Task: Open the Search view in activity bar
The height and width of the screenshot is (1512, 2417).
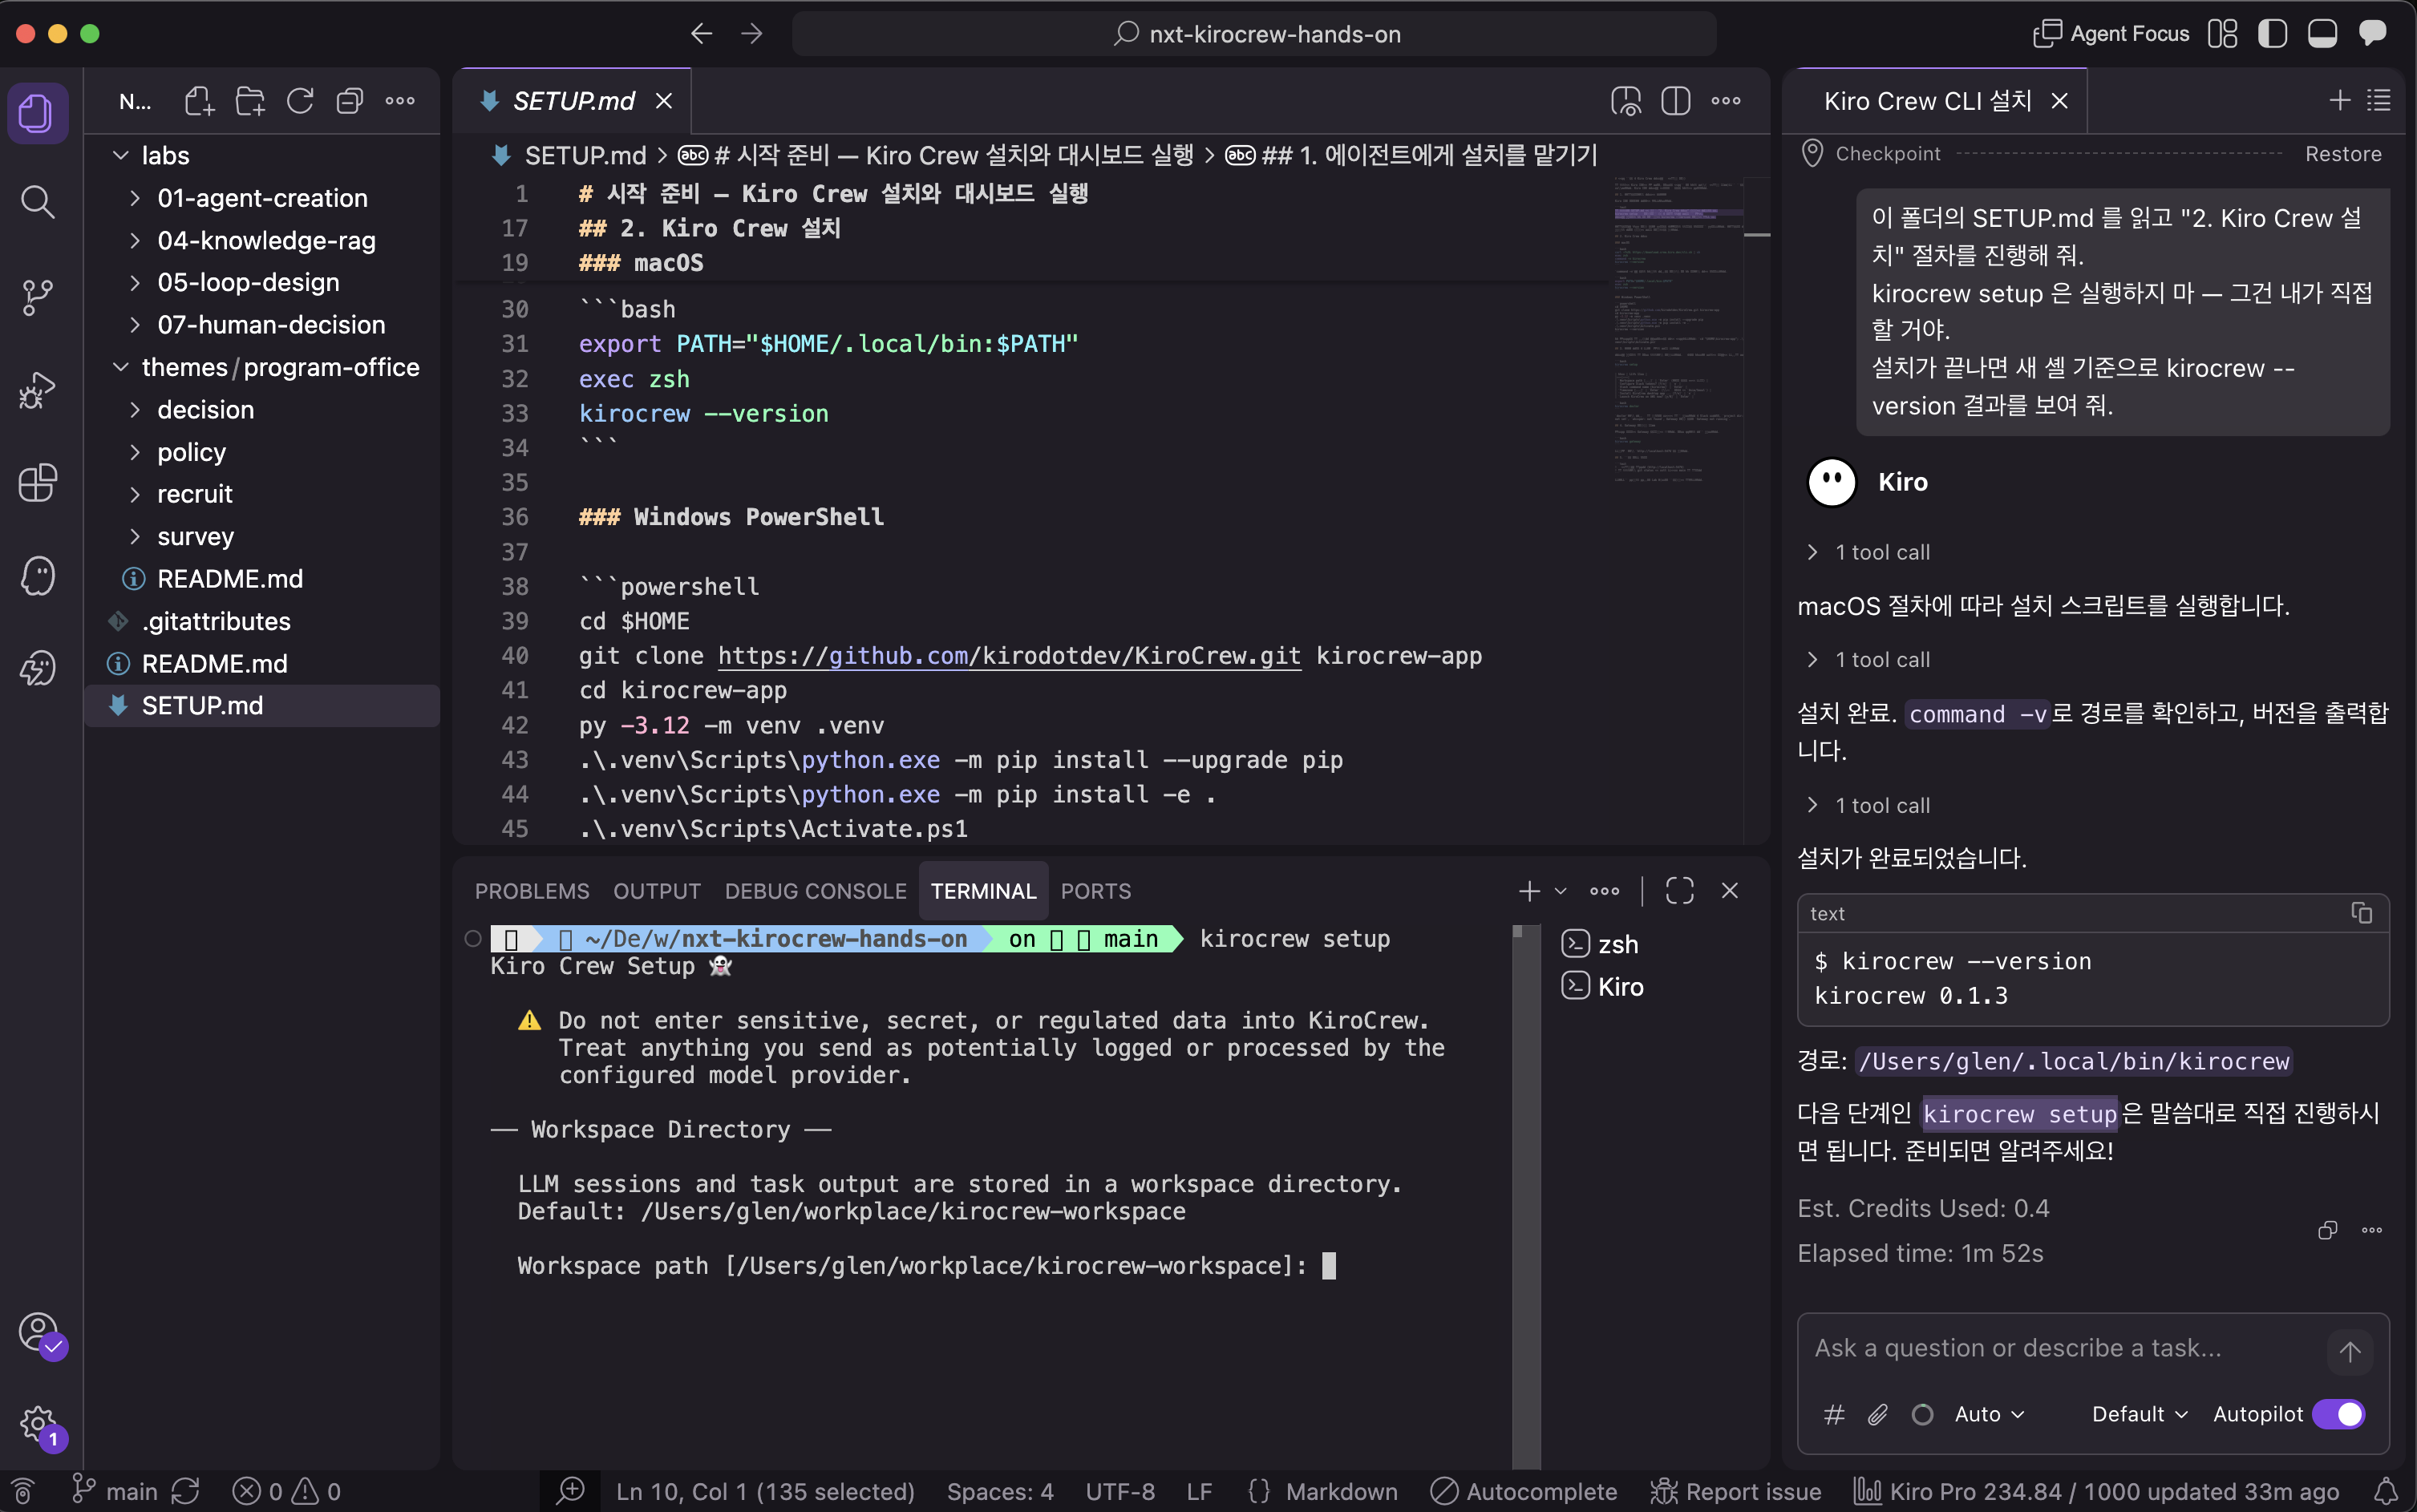Action: click(37, 203)
